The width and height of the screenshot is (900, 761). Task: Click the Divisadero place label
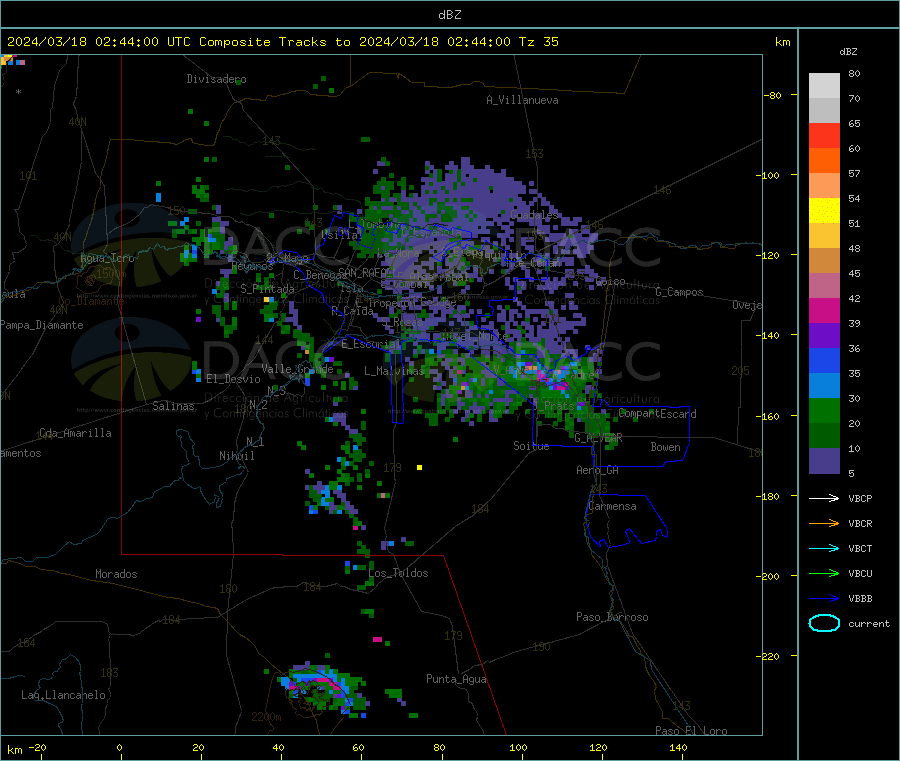(216, 79)
